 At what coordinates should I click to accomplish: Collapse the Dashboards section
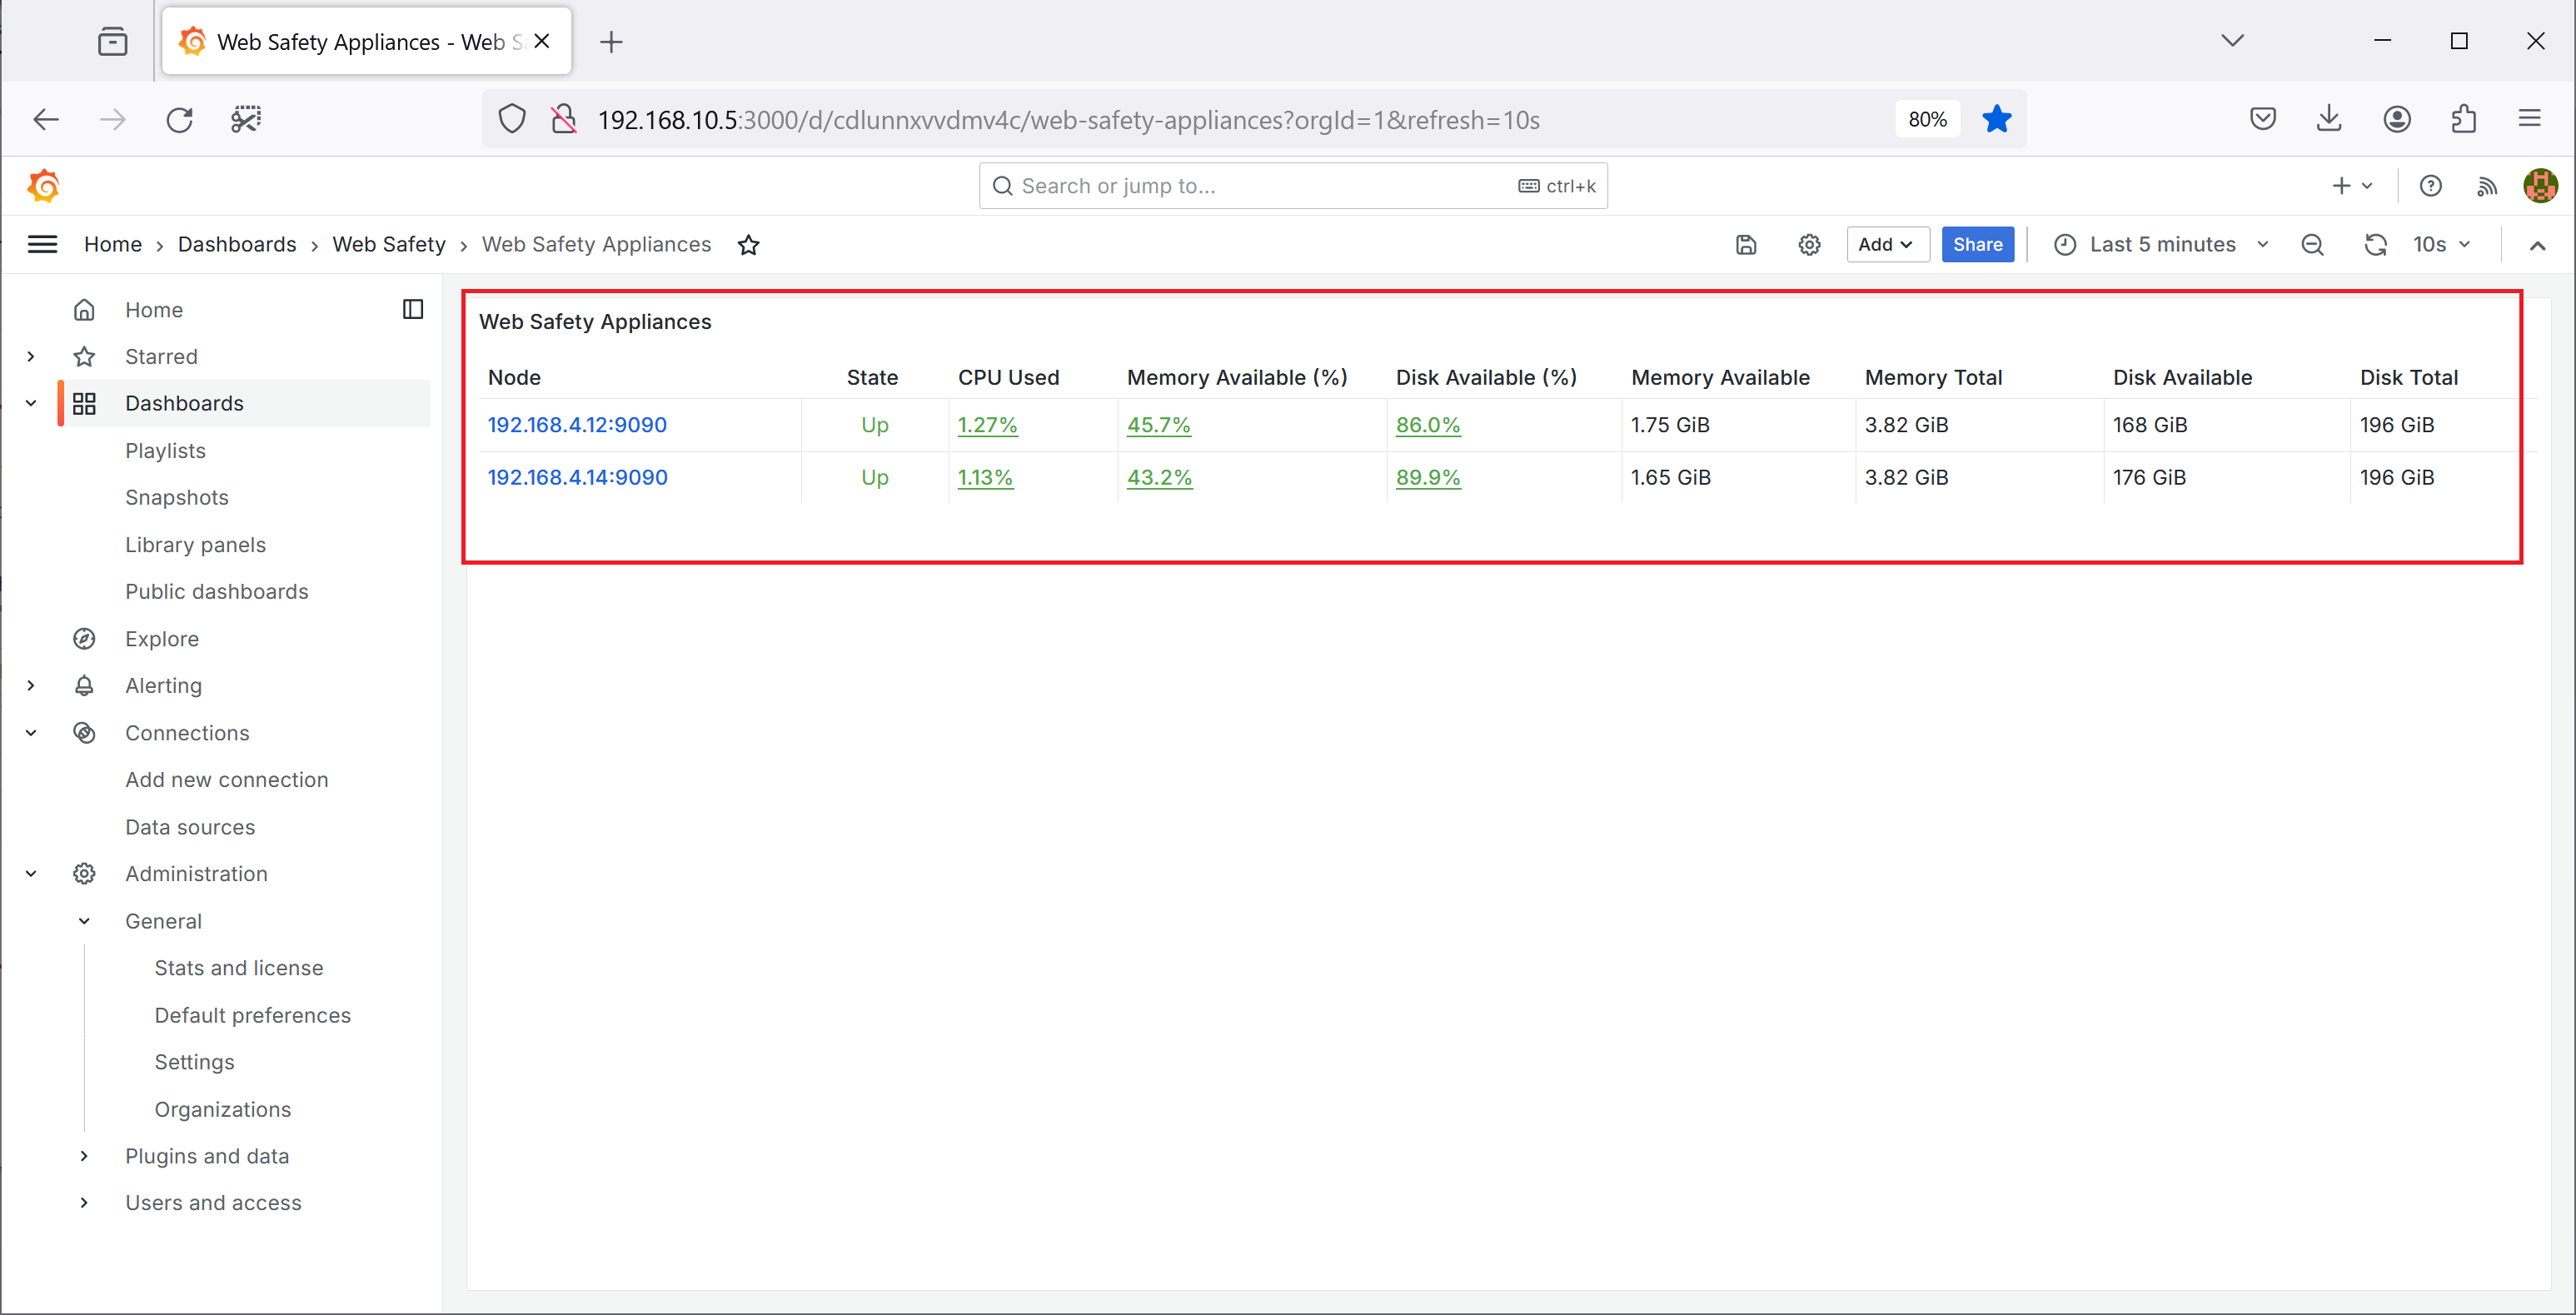tap(31, 404)
